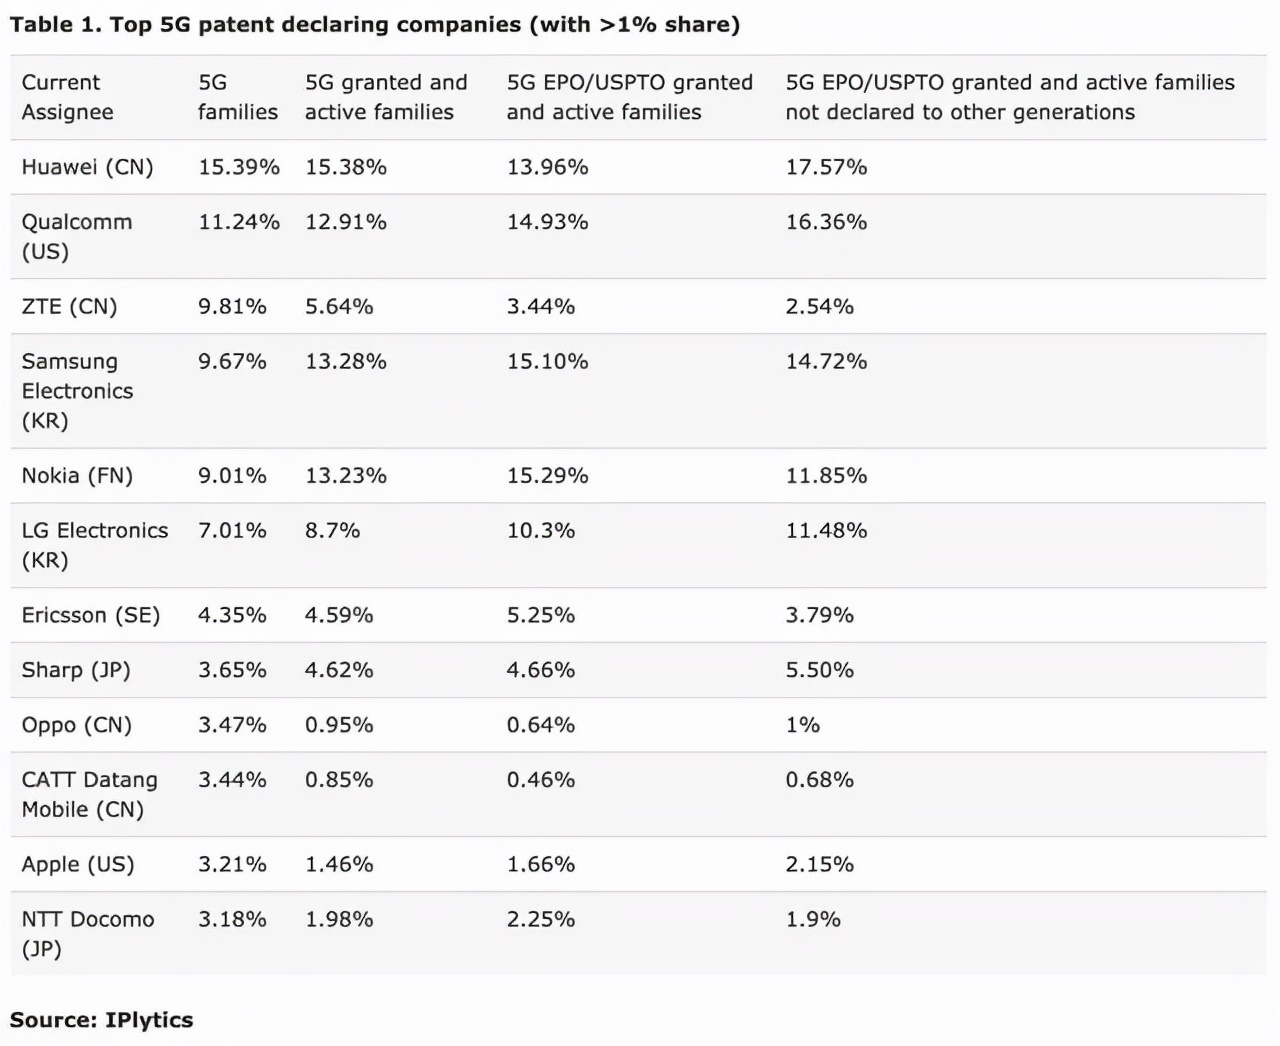Click Huawei's 17.57% value

pyautogui.click(x=825, y=167)
